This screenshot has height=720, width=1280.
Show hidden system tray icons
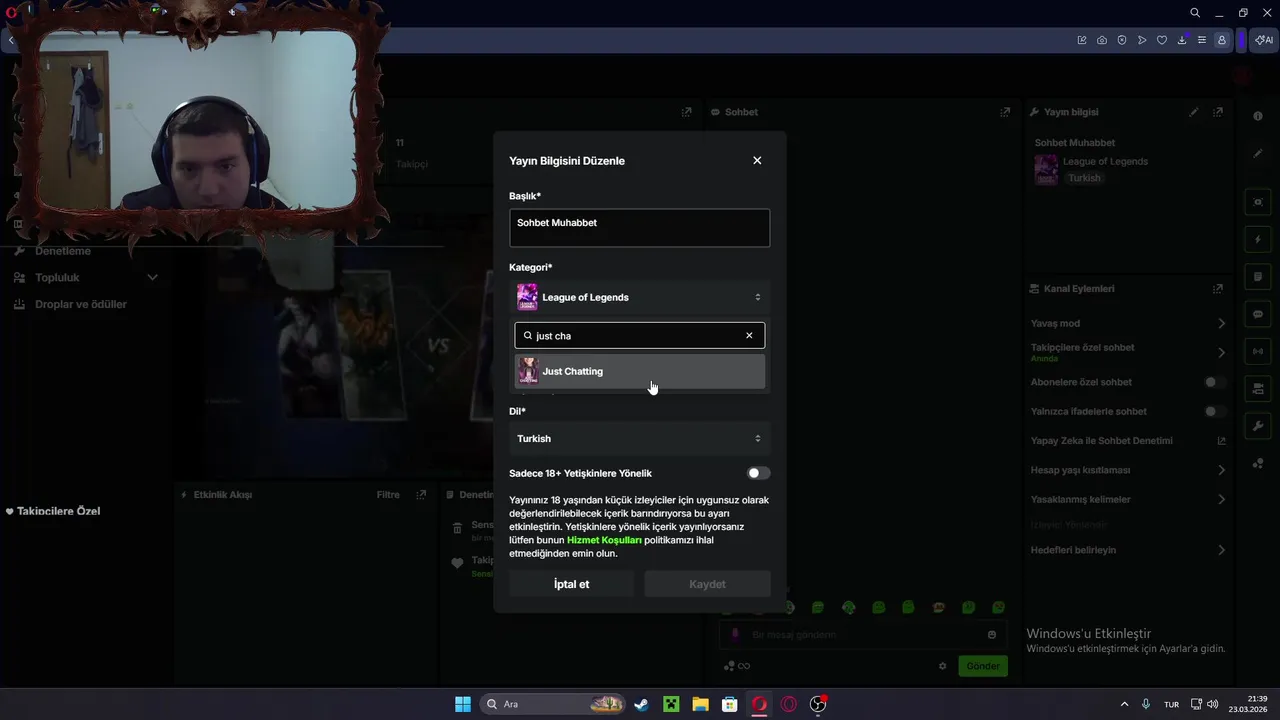pos(1124,704)
